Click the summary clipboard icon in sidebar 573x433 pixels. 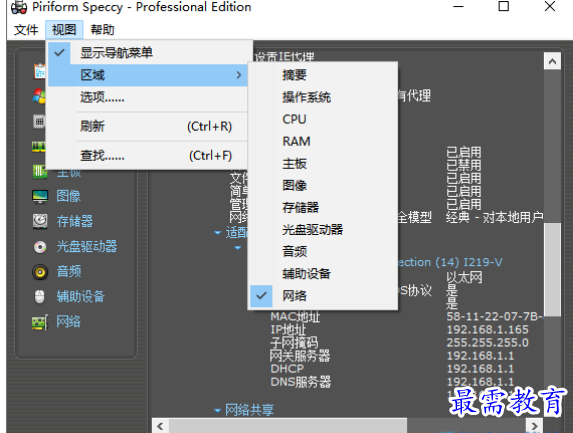pos(39,71)
